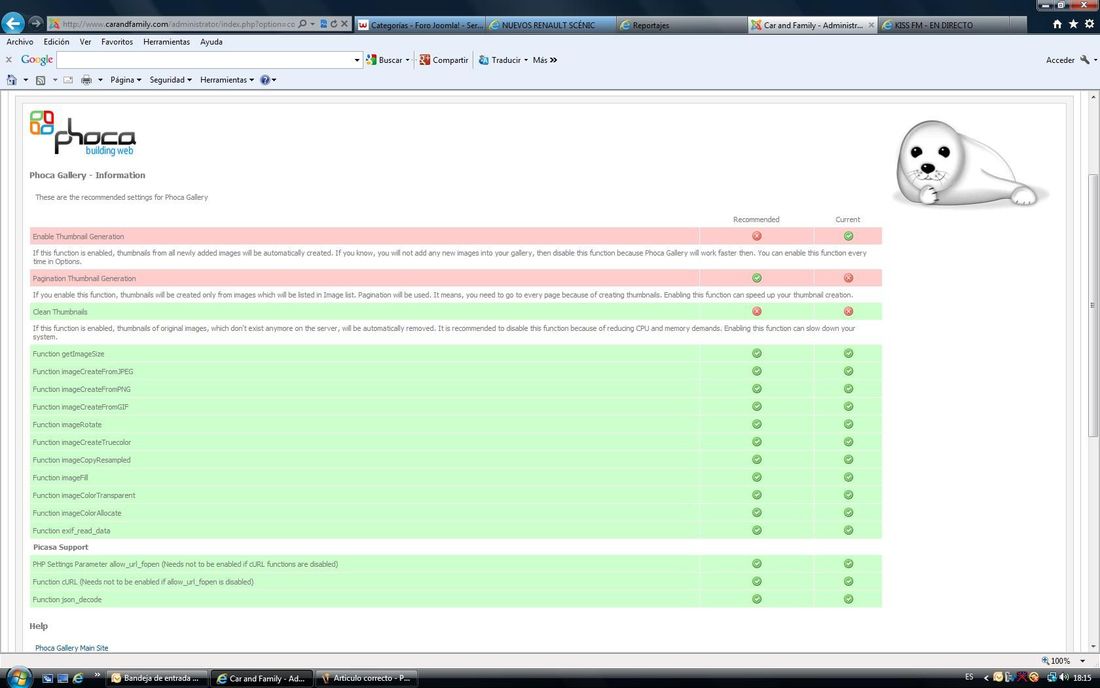Click the Compartir button in Google toolbar
This screenshot has height=688, width=1100.
444,60
